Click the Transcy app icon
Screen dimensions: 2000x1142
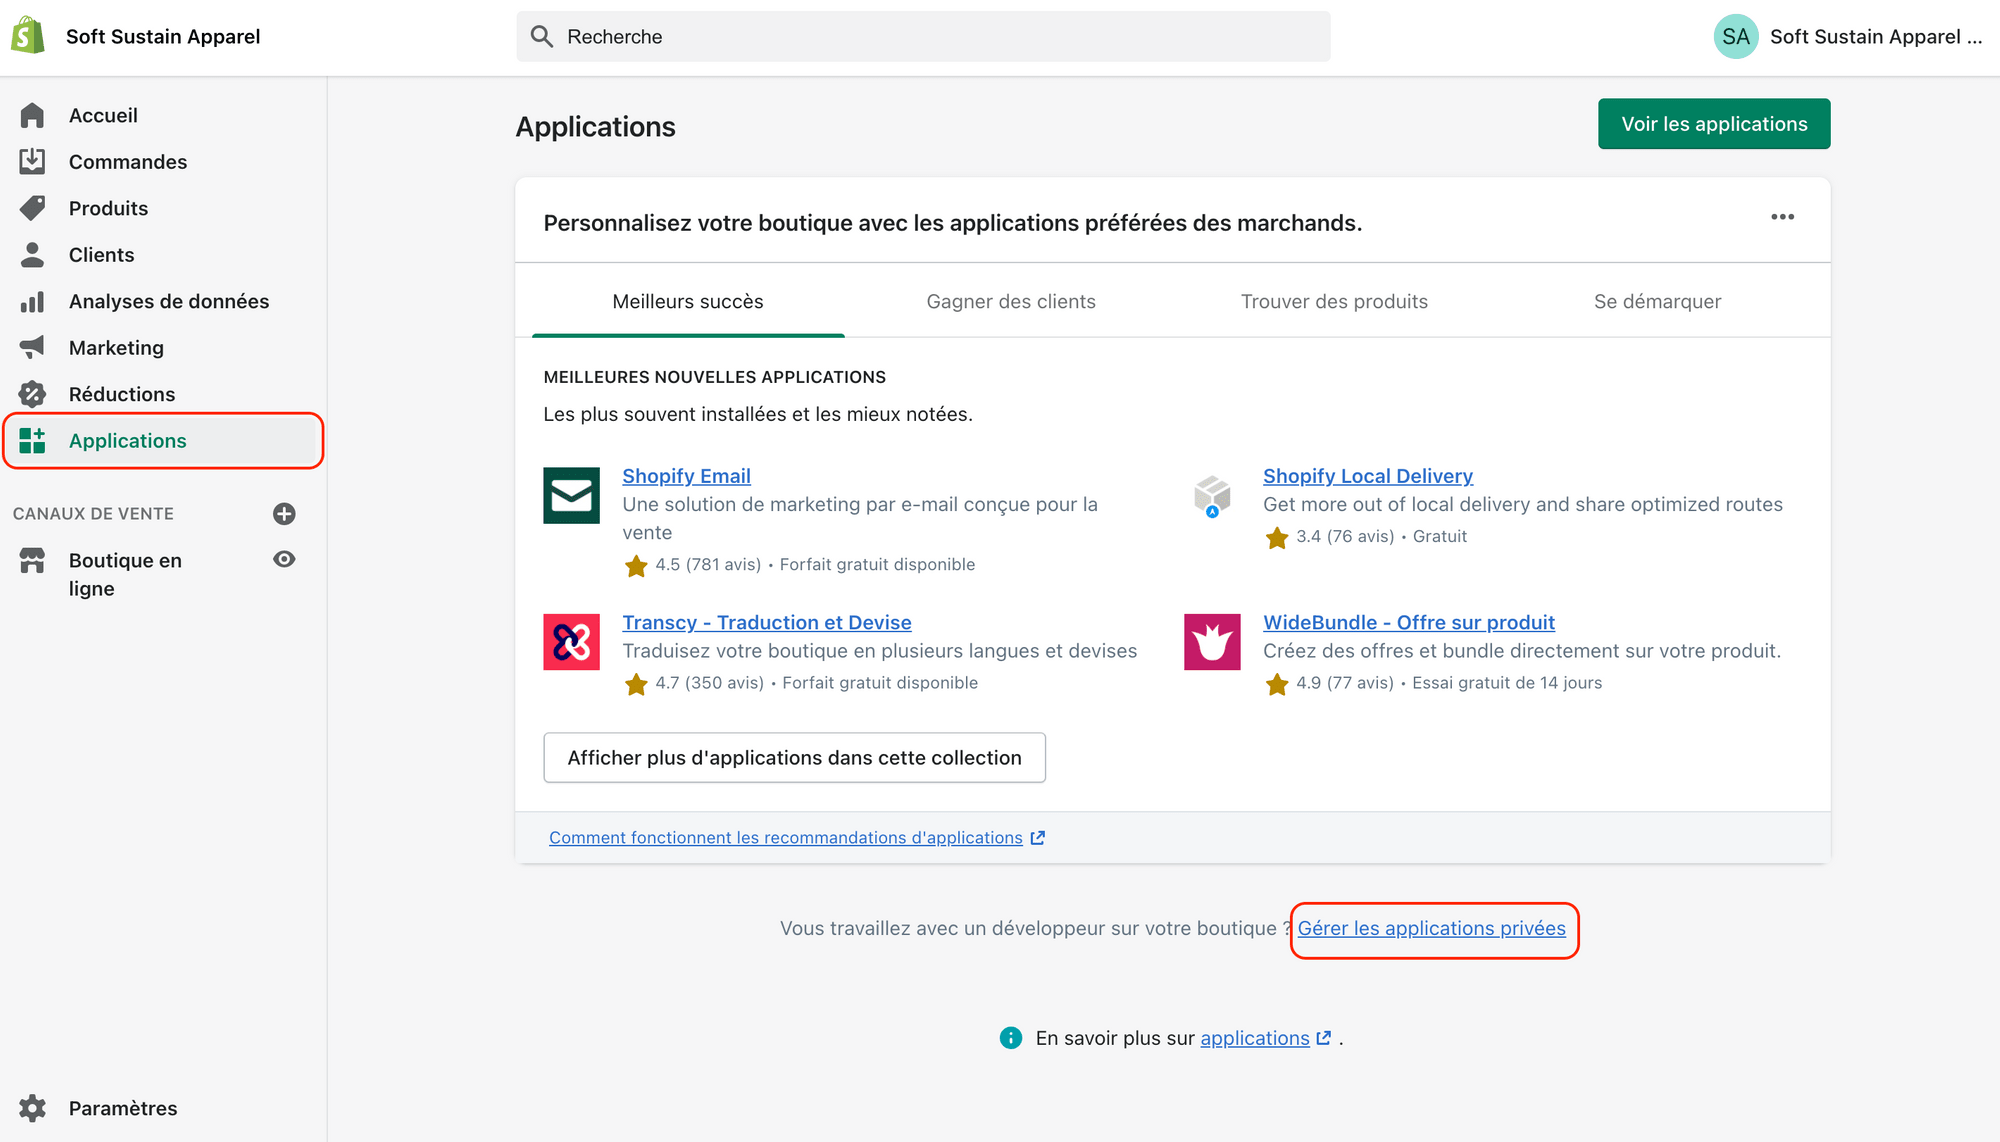tap(571, 642)
